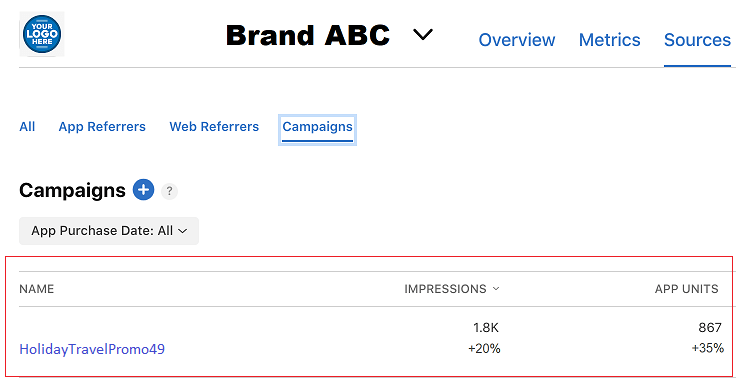Open the App Purchase Date: All dropdown
736x389 pixels.
pyautogui.click(x=109, y=231)
